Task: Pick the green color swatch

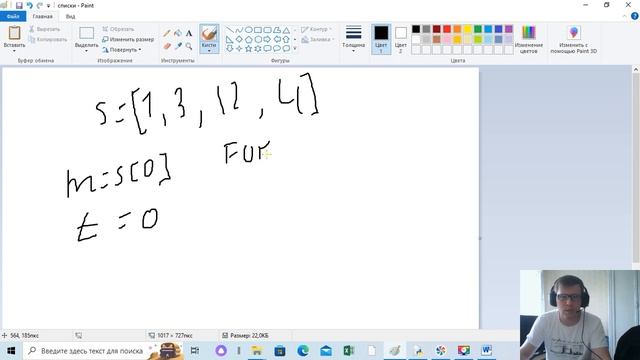Action: tap(478, 29)
